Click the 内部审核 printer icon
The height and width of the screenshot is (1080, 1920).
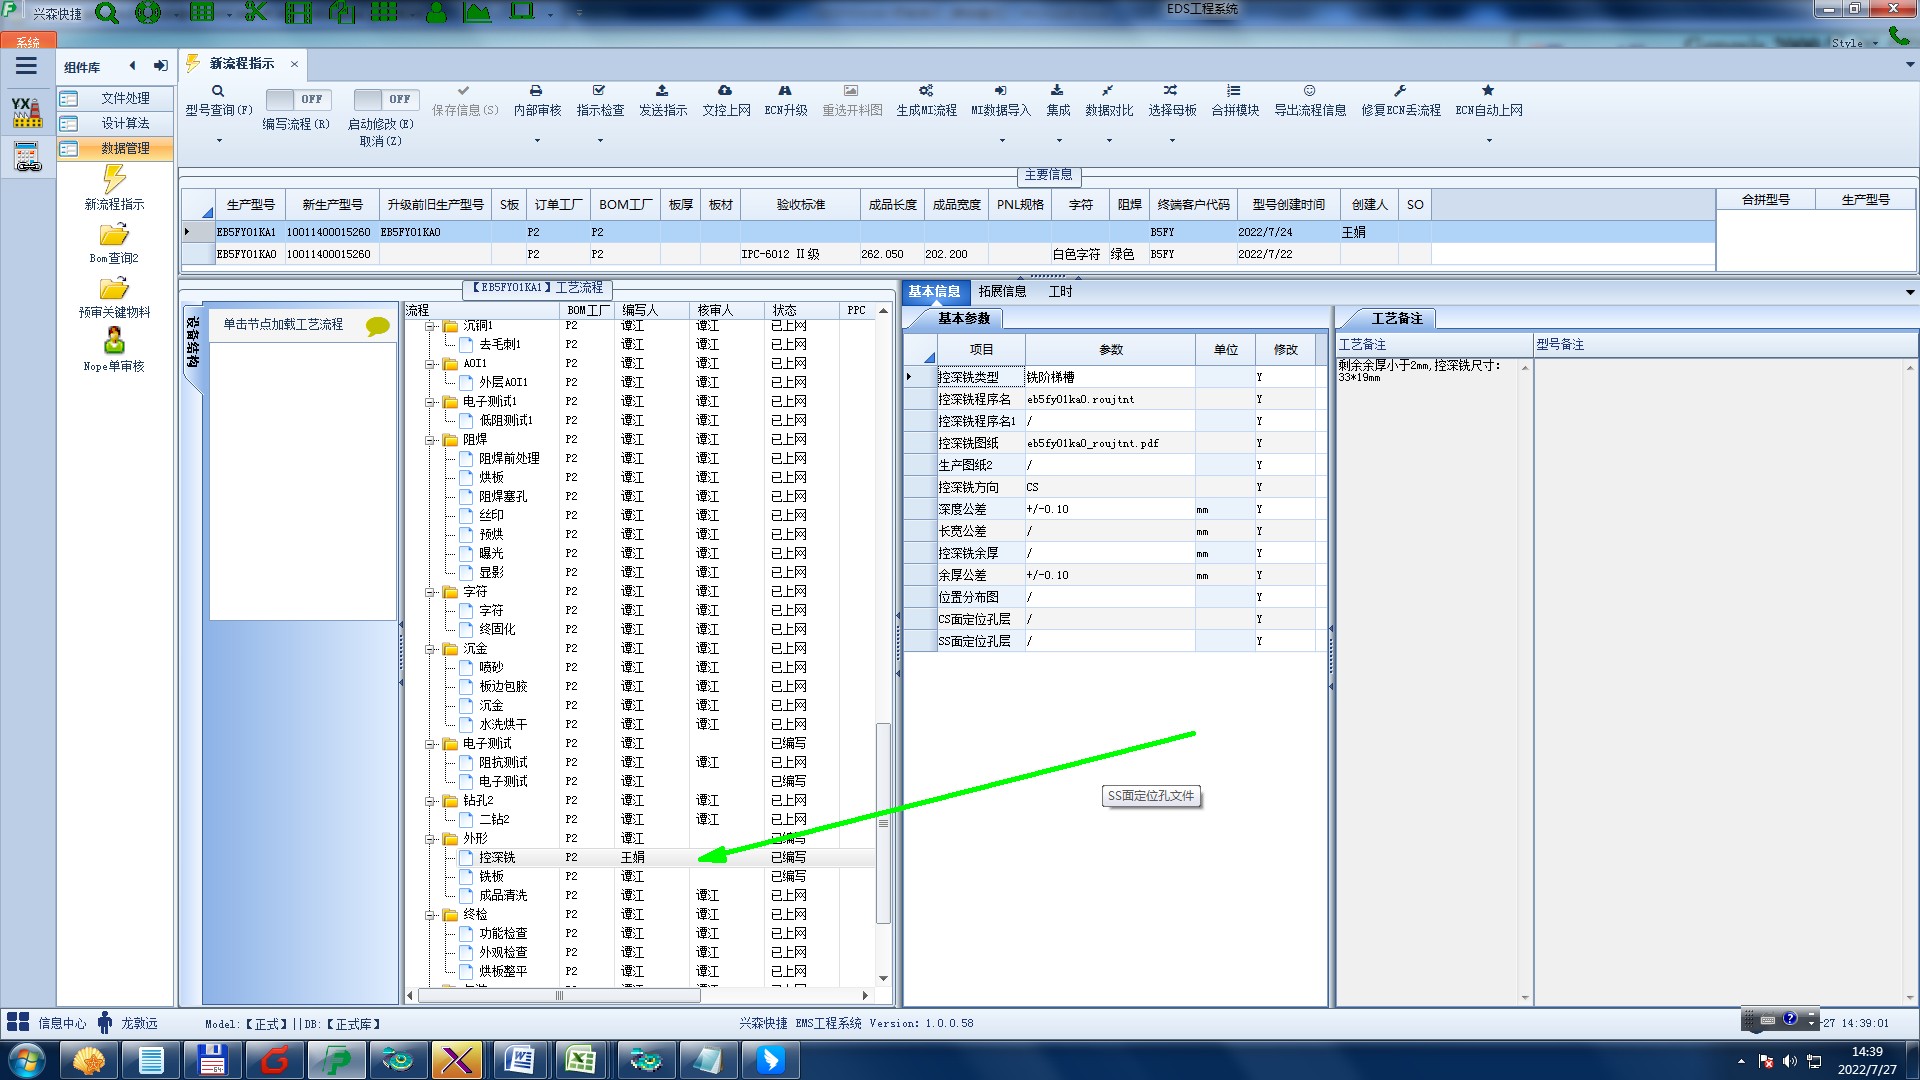pos(536,91)
